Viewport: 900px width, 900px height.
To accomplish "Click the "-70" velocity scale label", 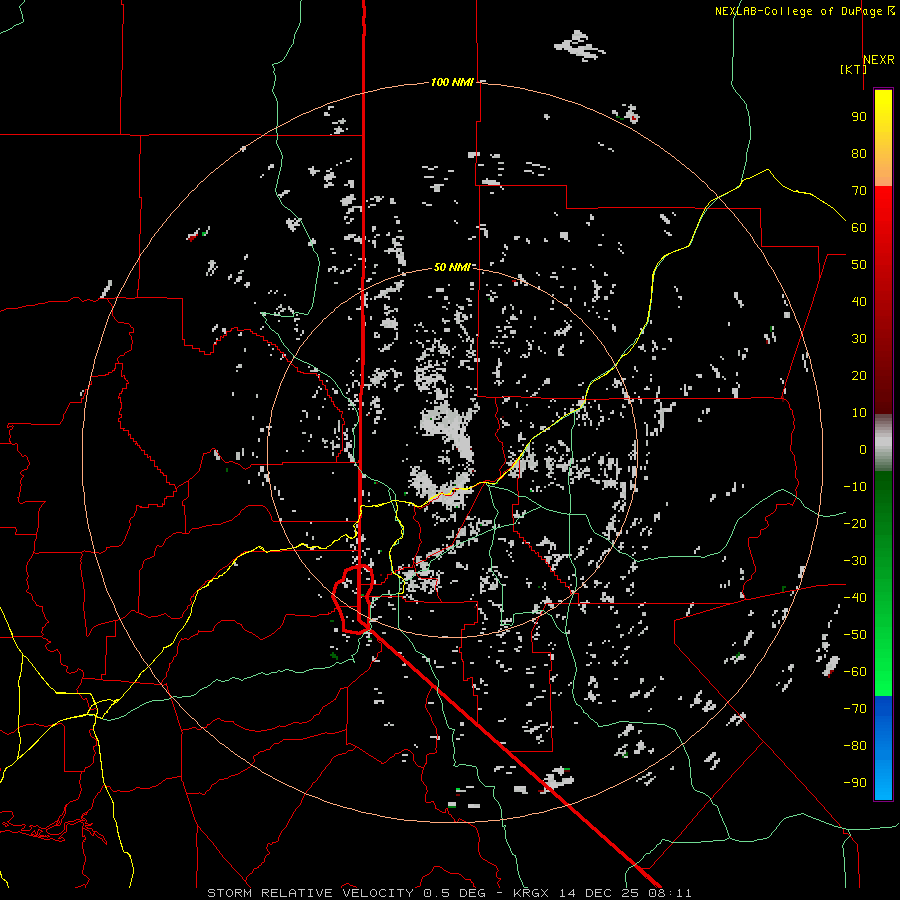I will click(x=855, y=709).
